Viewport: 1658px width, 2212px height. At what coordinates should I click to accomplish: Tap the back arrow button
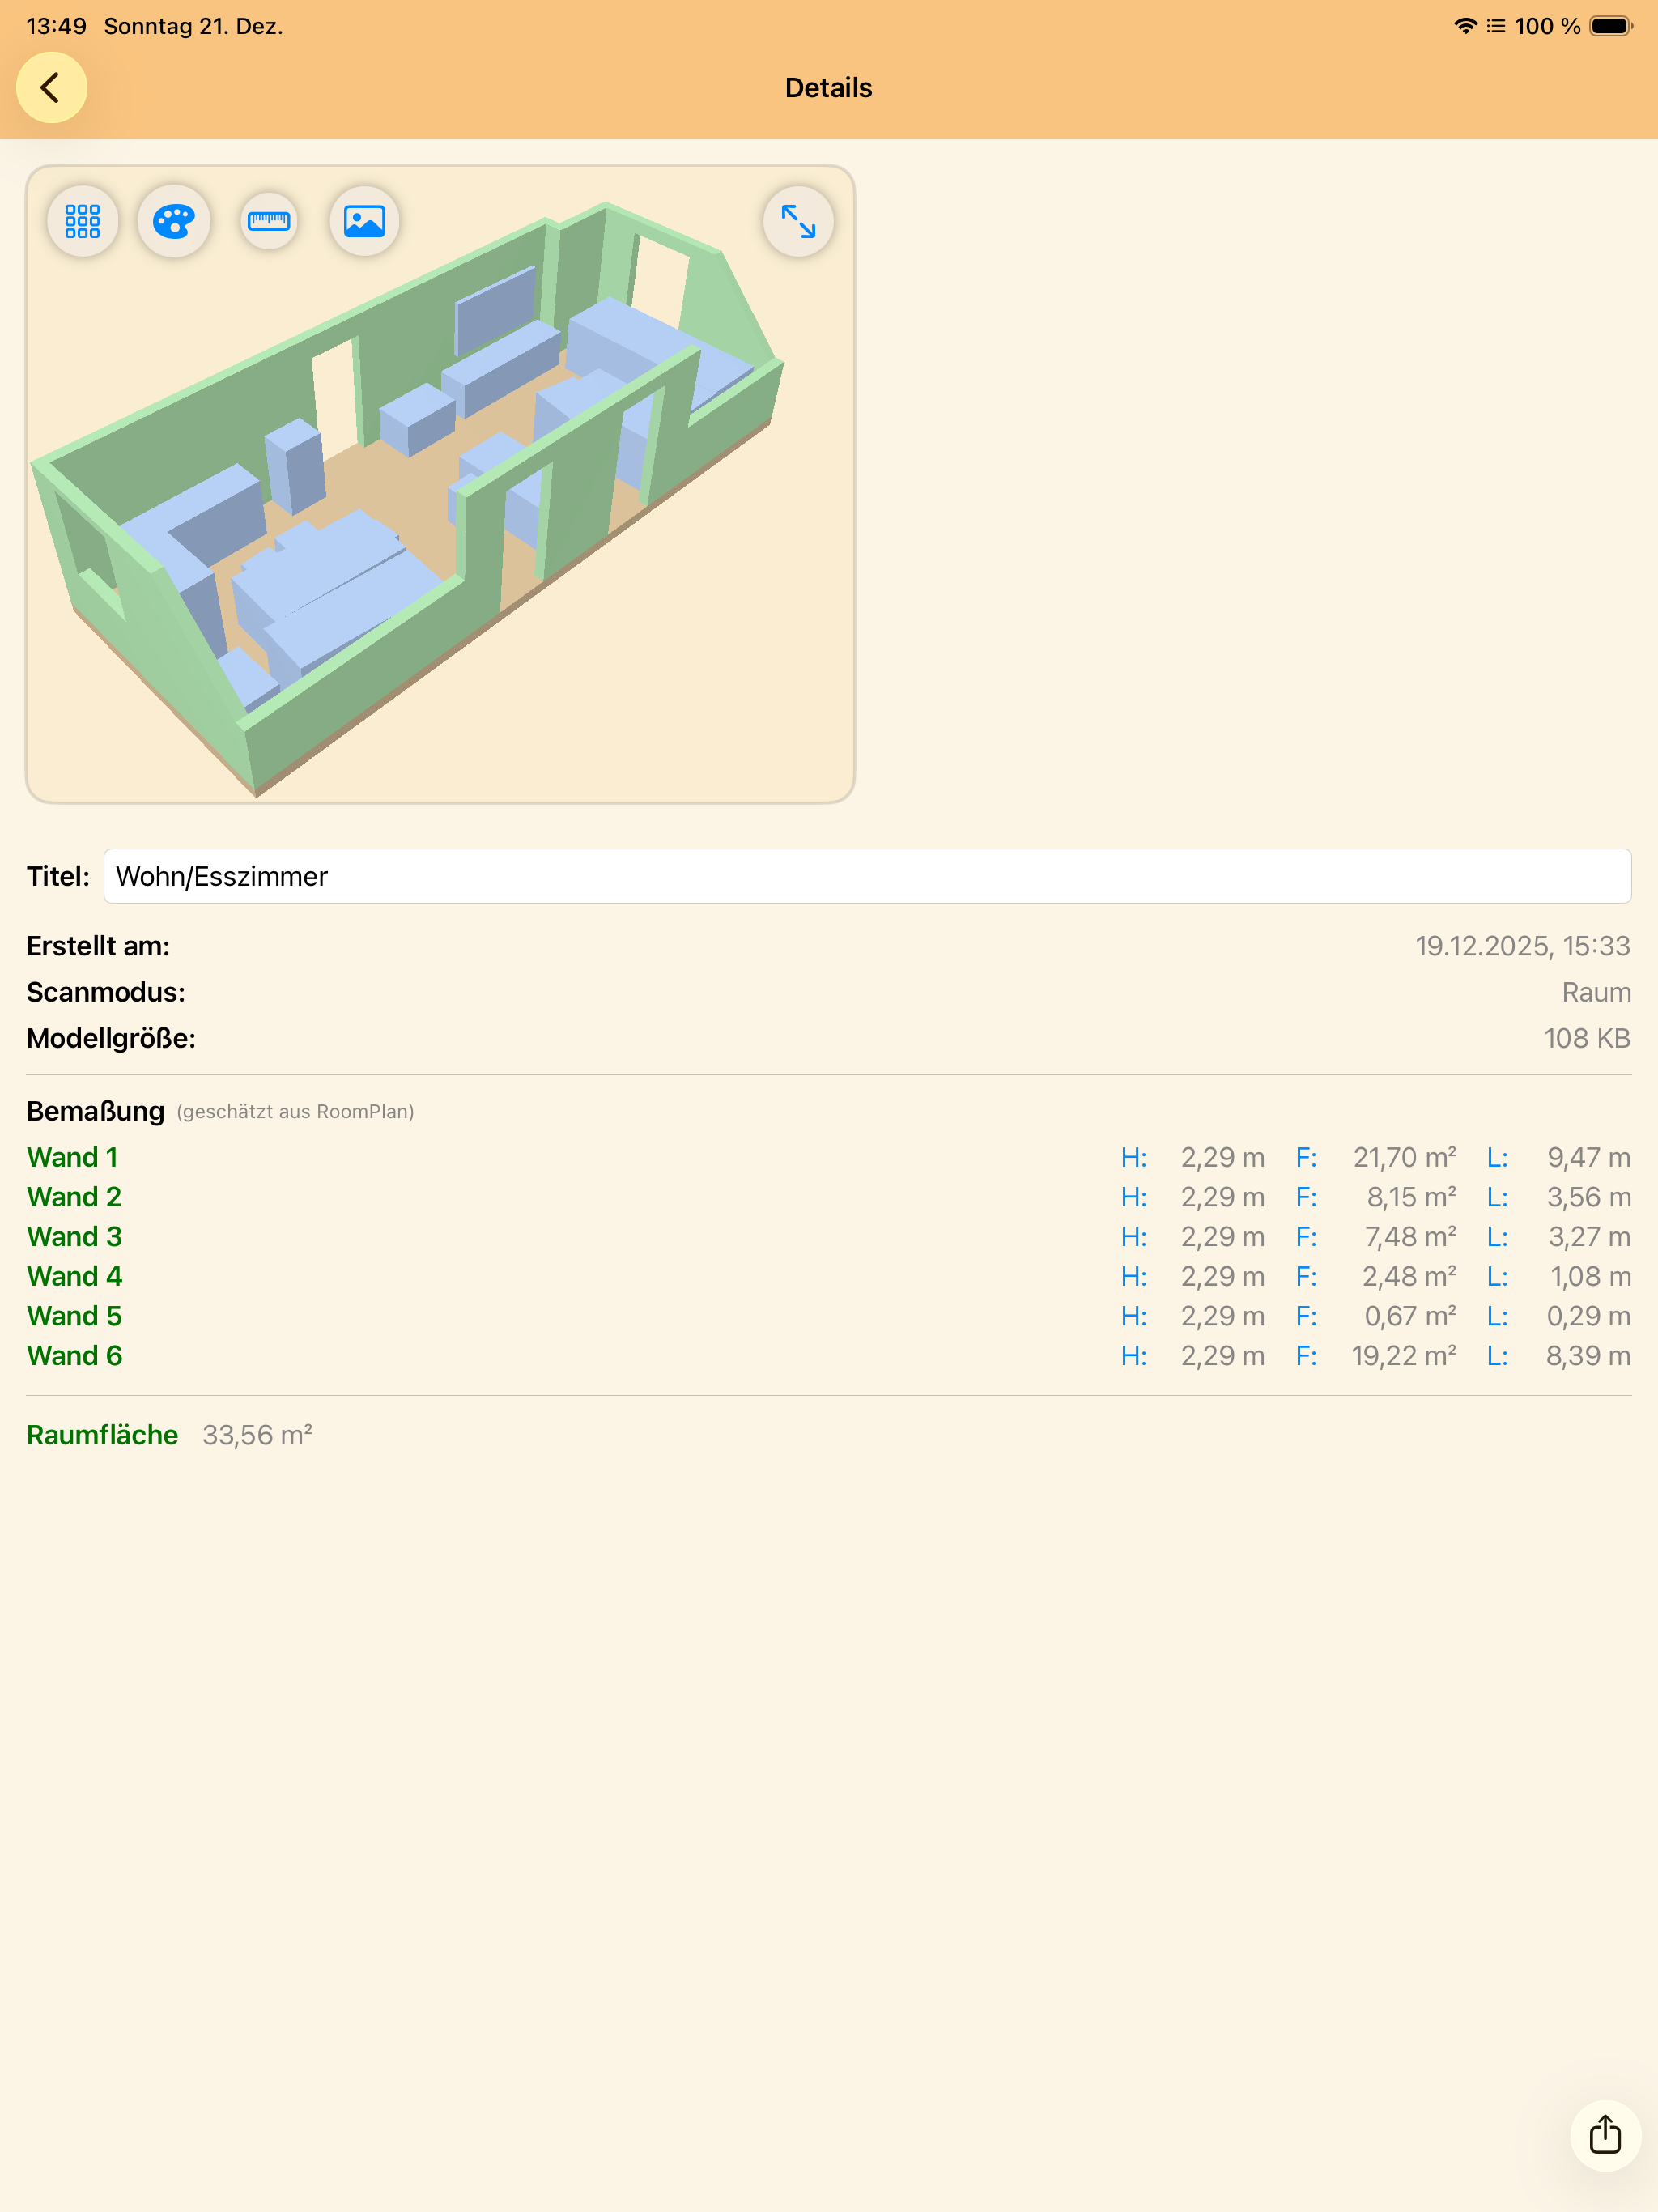[51, 88]
